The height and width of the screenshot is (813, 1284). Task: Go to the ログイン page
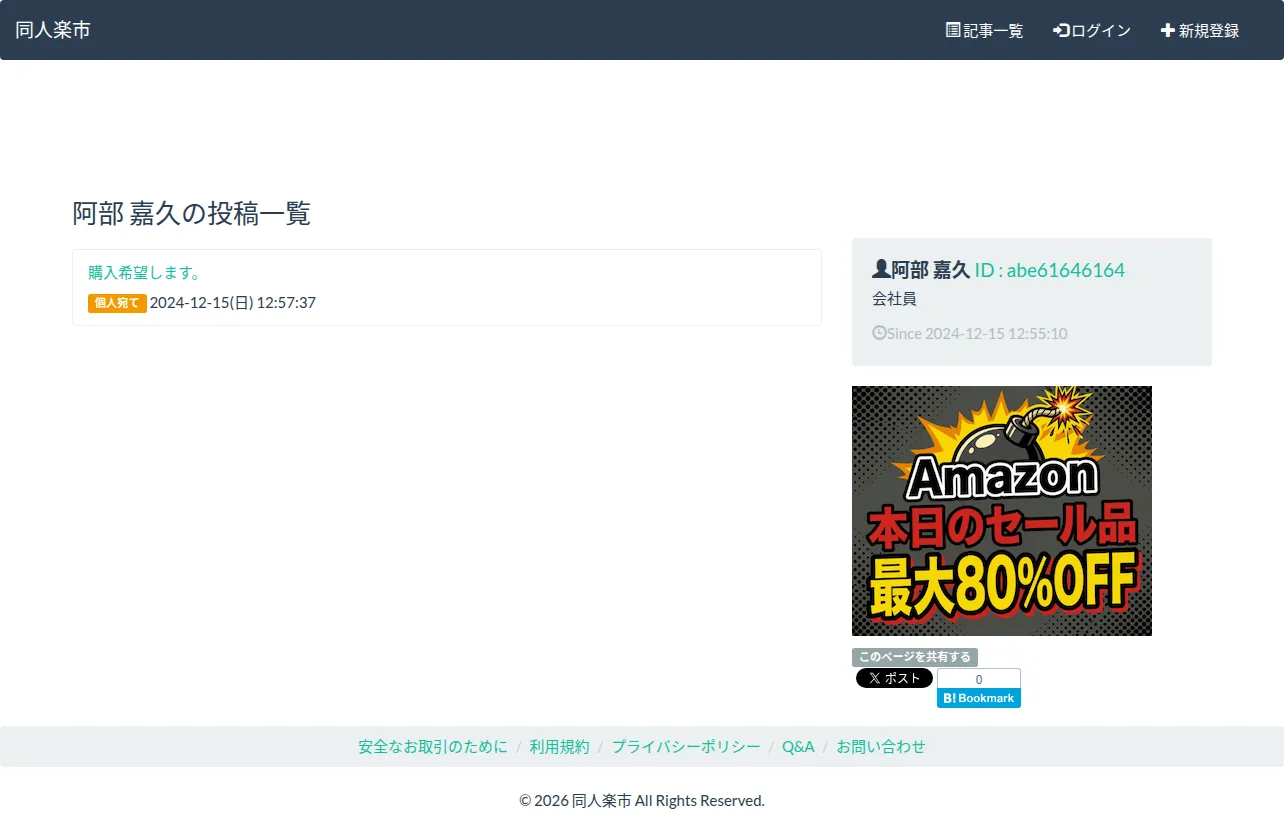pyautogui.click(x=1092, y=31)
